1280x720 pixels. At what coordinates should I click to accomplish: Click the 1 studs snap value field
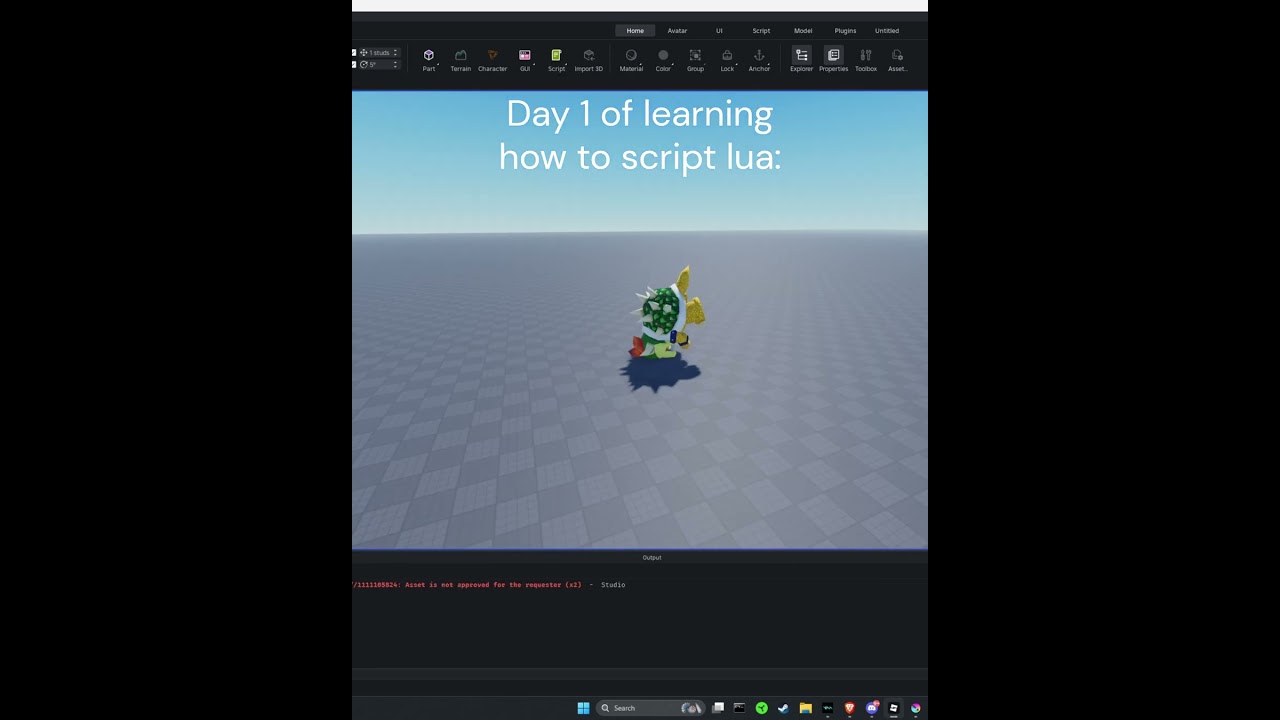tap(380, 53)
